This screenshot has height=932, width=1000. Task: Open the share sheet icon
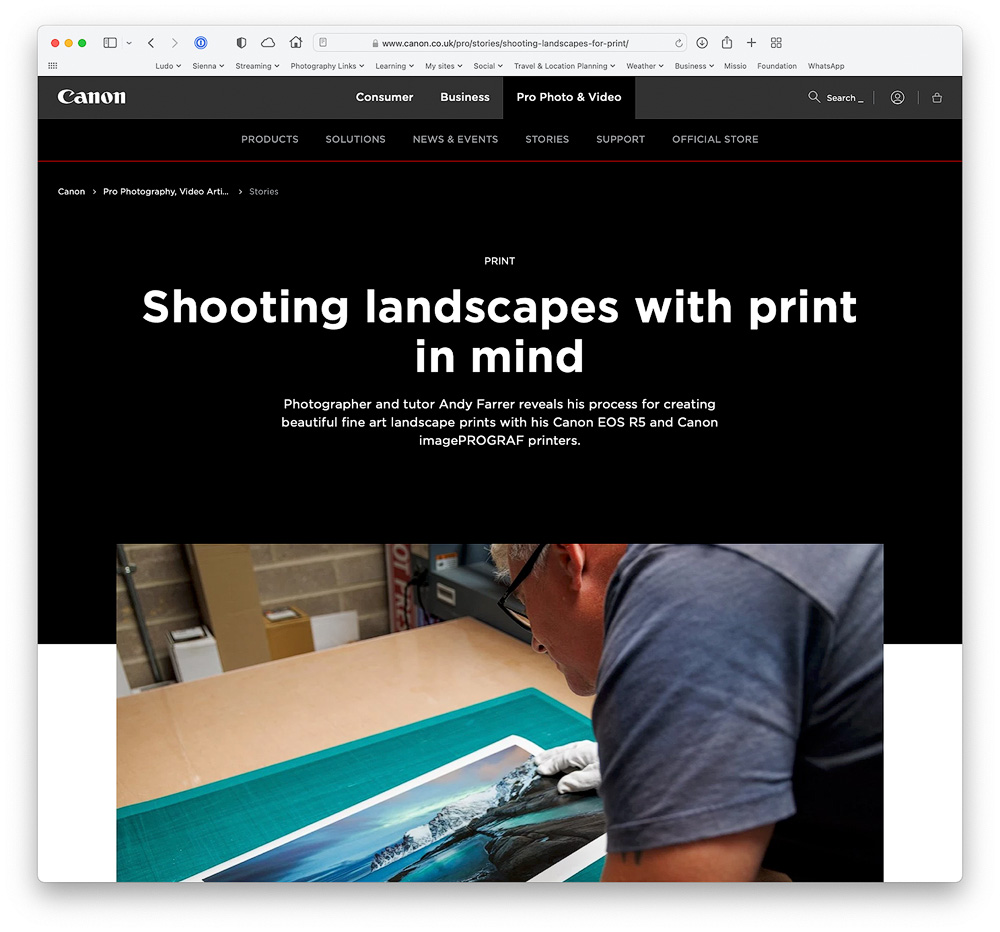(x=726, y=42)
